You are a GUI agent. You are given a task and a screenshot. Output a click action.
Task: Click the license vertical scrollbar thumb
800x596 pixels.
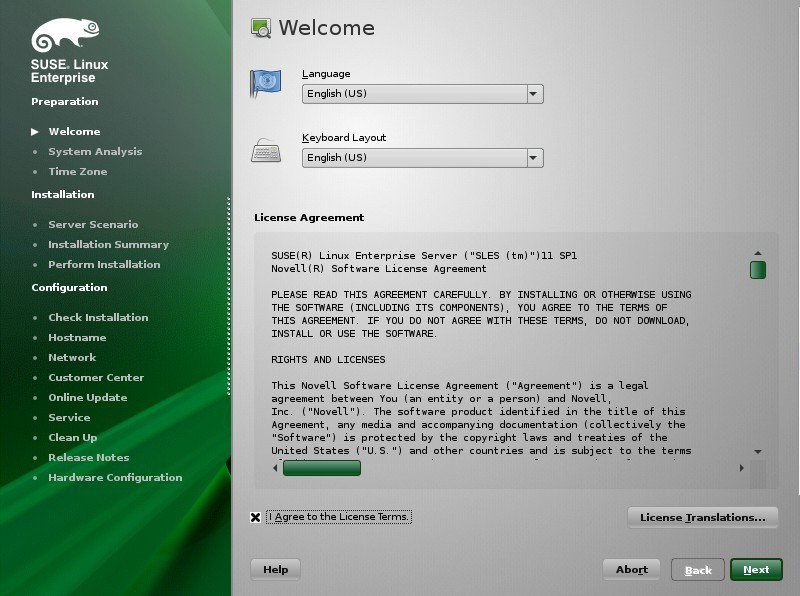coord(758,270)
